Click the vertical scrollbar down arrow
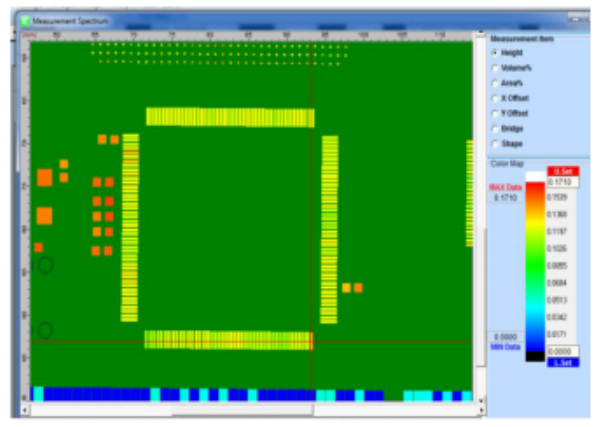 (481, 400)
